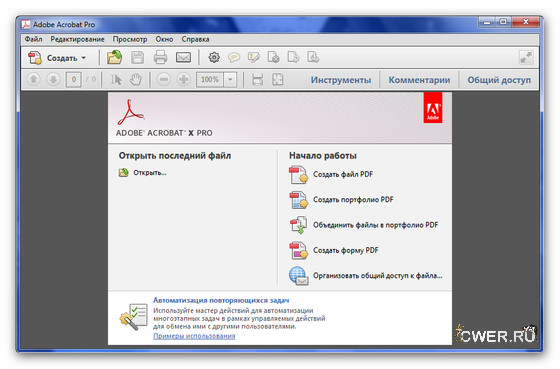Open the Инструменты panel

tap(341, 80)
